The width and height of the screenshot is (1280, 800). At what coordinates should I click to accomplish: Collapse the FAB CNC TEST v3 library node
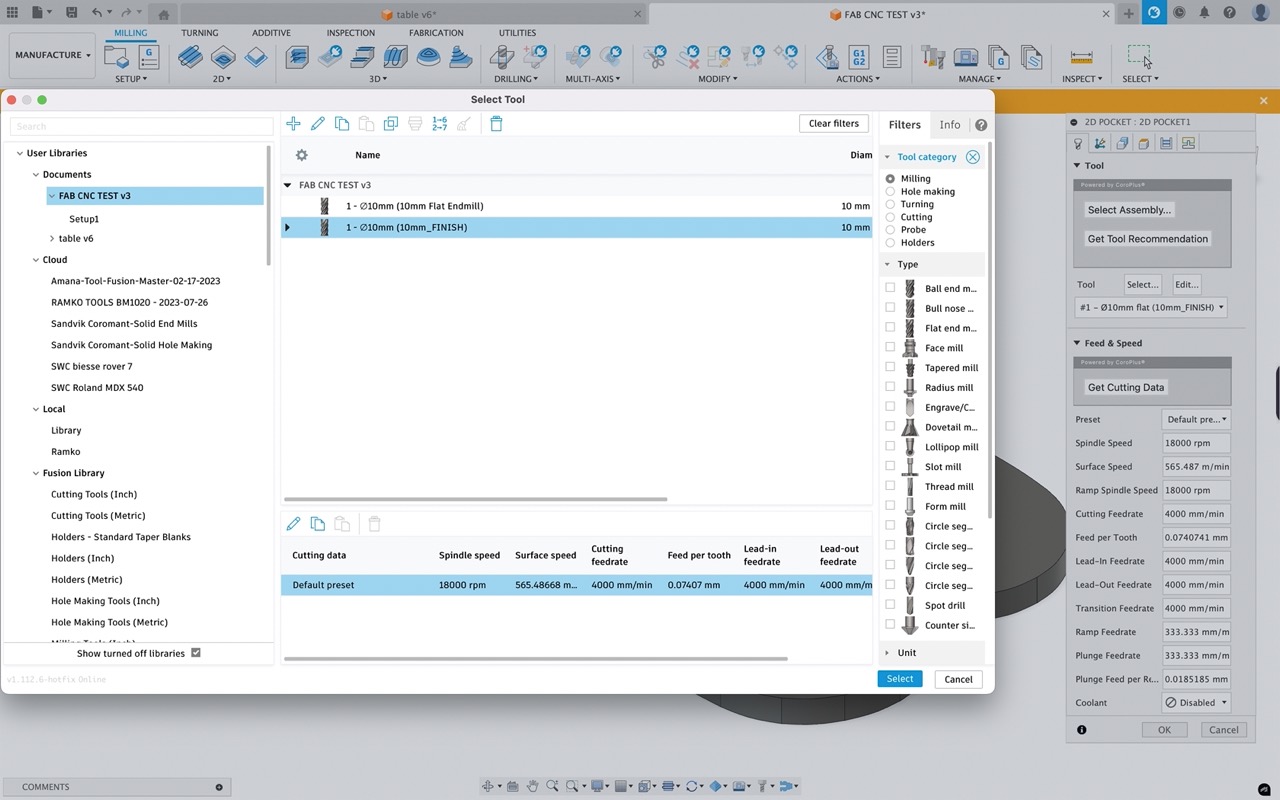tap(52, 196)
